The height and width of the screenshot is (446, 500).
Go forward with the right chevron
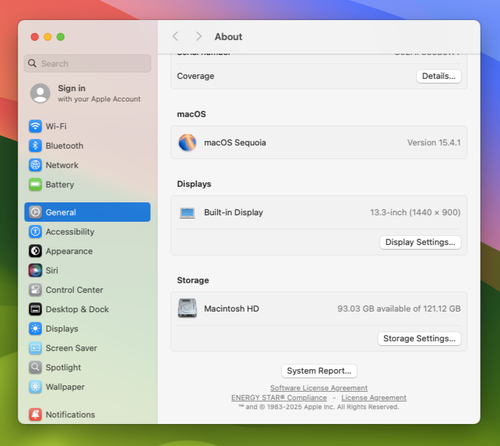(199, 36)
